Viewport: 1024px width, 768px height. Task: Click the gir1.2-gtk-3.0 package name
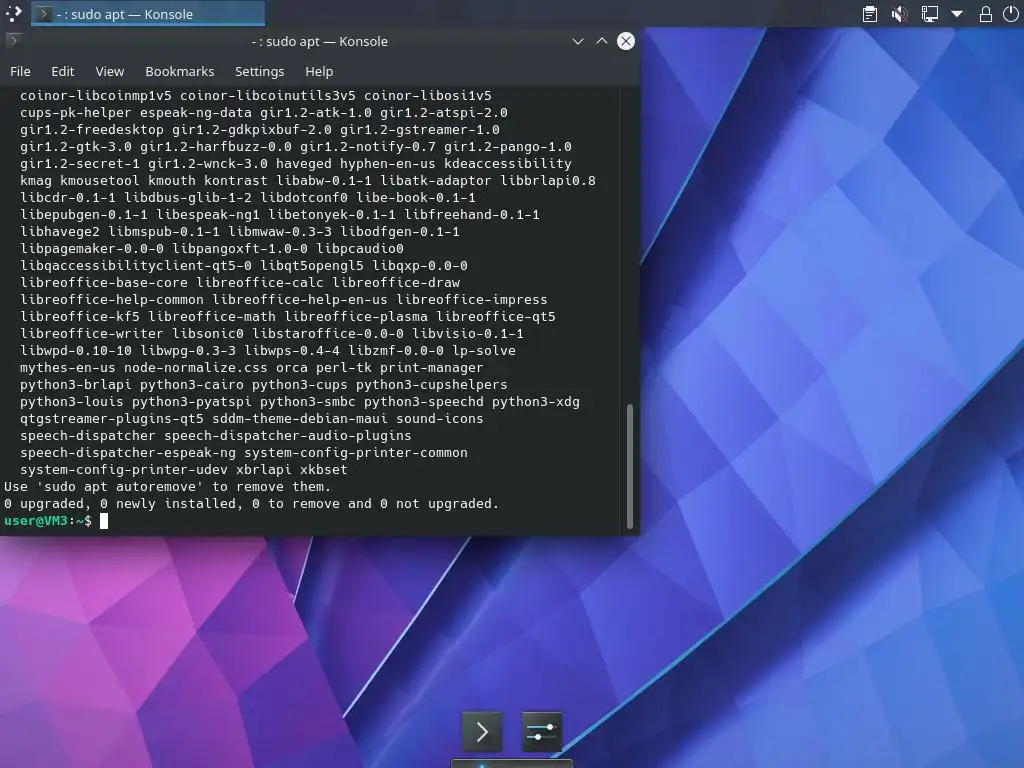pyautogui.click(x=76, y=147)
